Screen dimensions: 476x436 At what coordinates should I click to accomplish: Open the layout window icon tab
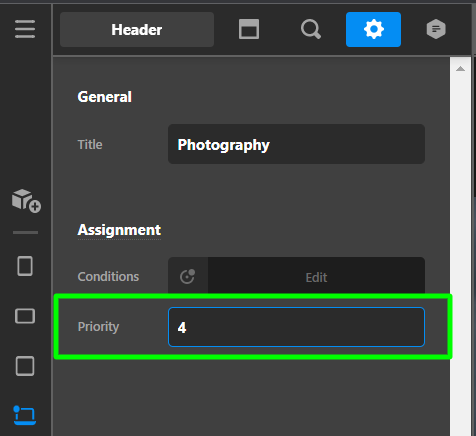pos(249,29)
